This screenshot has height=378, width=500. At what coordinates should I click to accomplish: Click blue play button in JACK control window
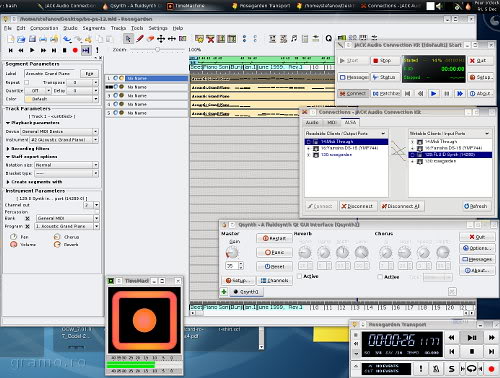433,94
